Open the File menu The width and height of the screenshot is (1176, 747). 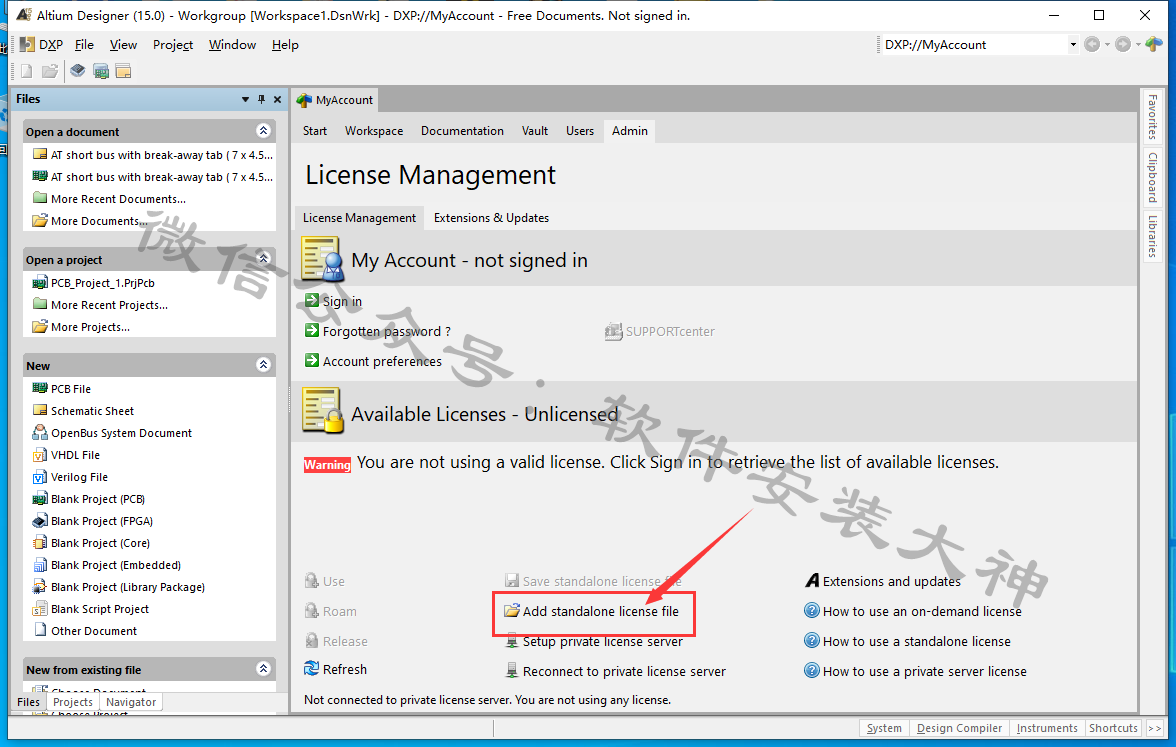pos(84,45)
